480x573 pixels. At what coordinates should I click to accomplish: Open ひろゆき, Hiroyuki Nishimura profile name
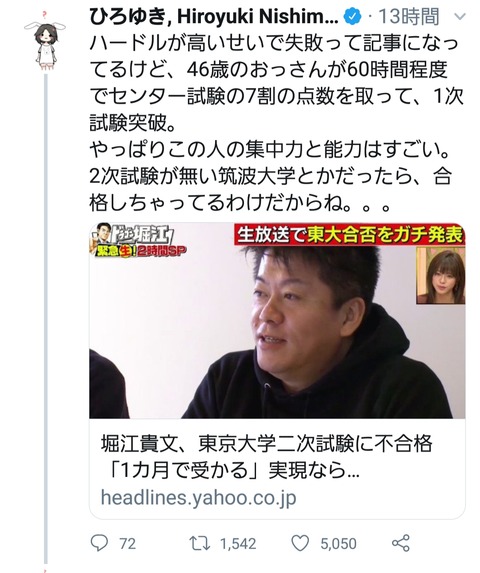(214, 17)
